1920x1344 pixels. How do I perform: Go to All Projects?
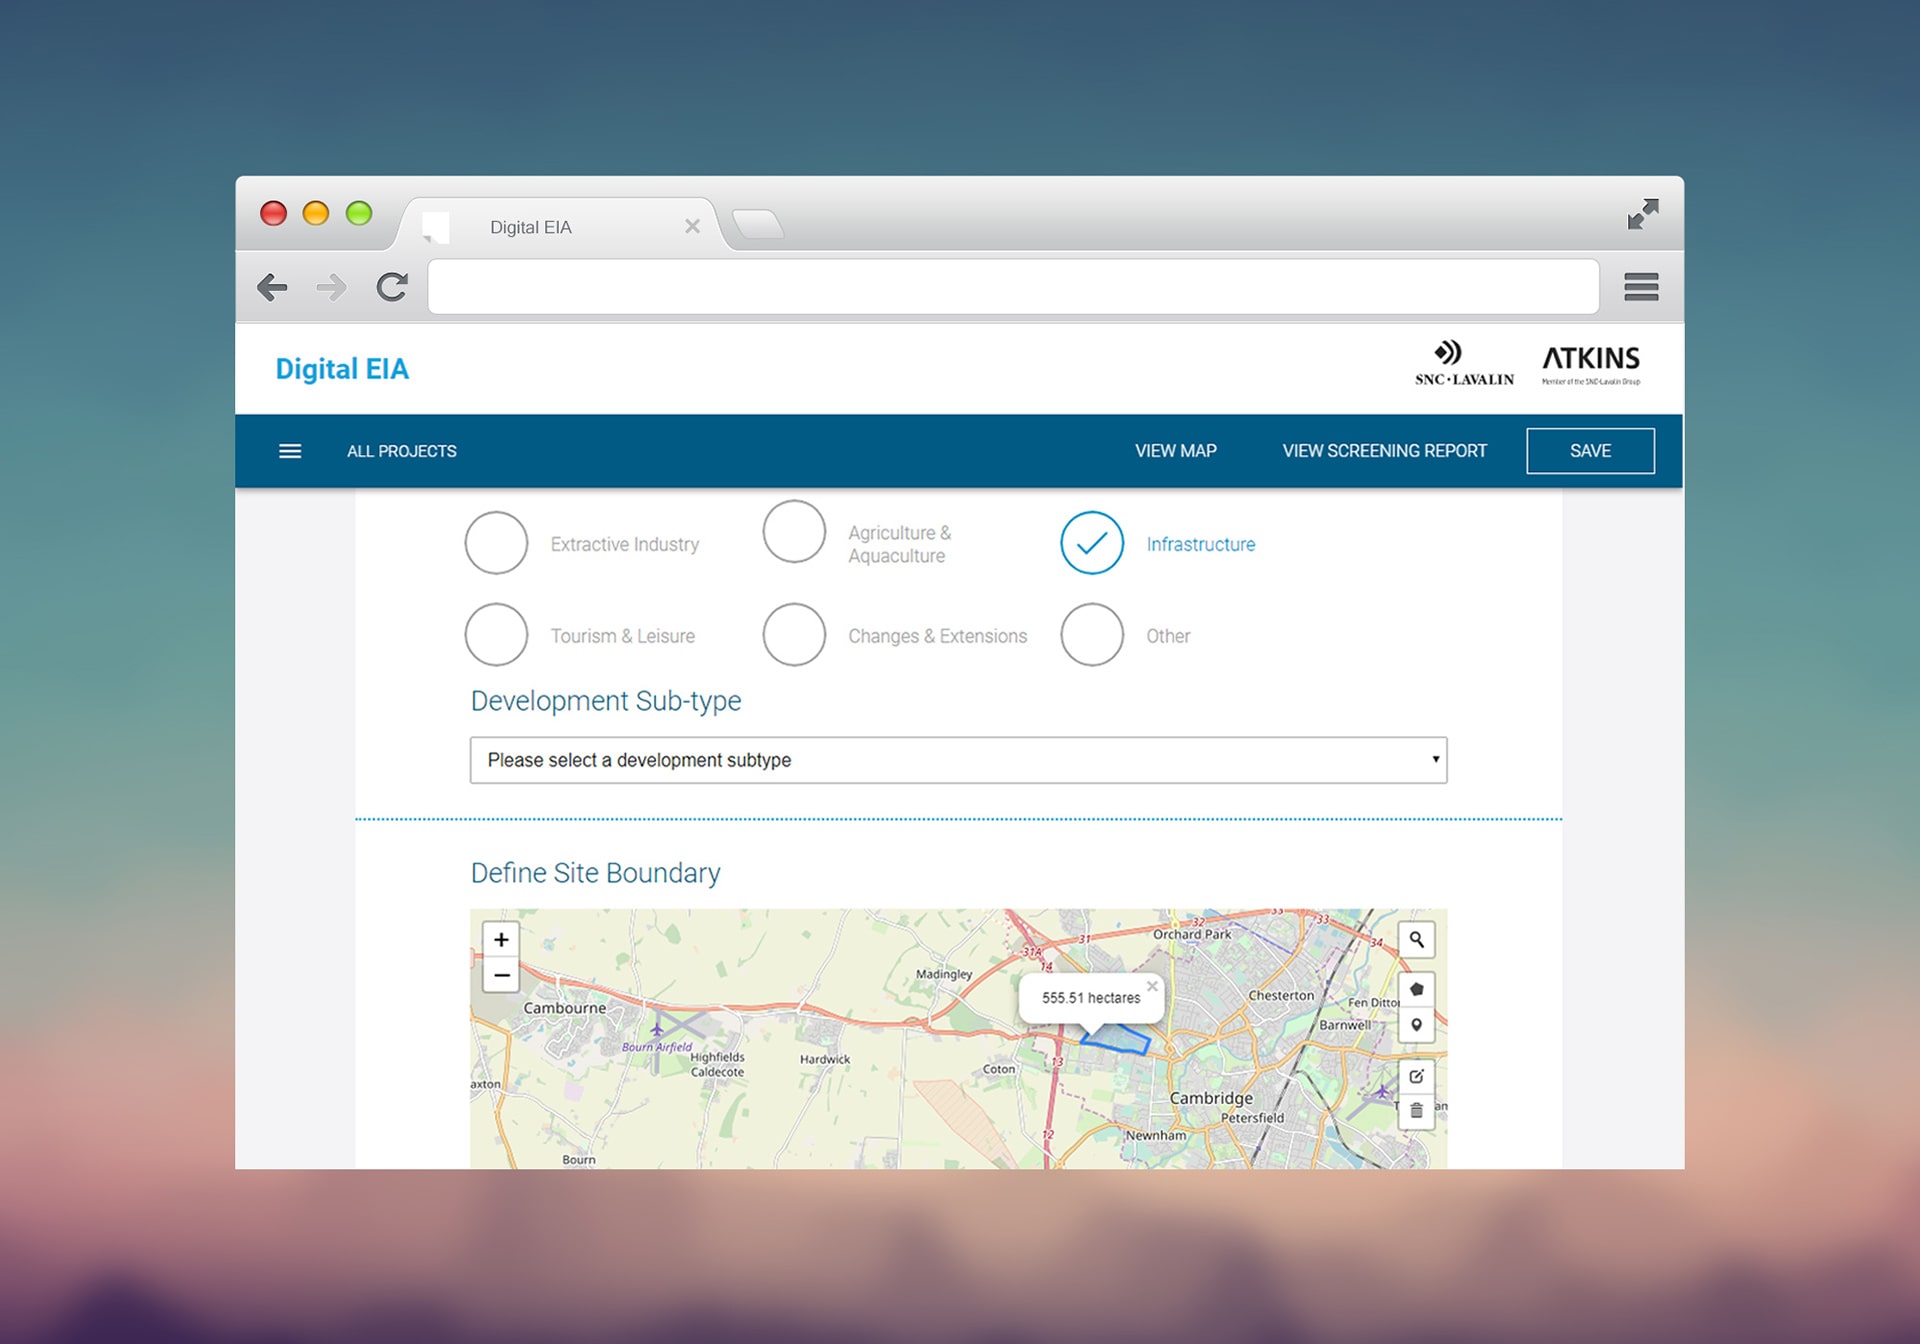point(401,451)
